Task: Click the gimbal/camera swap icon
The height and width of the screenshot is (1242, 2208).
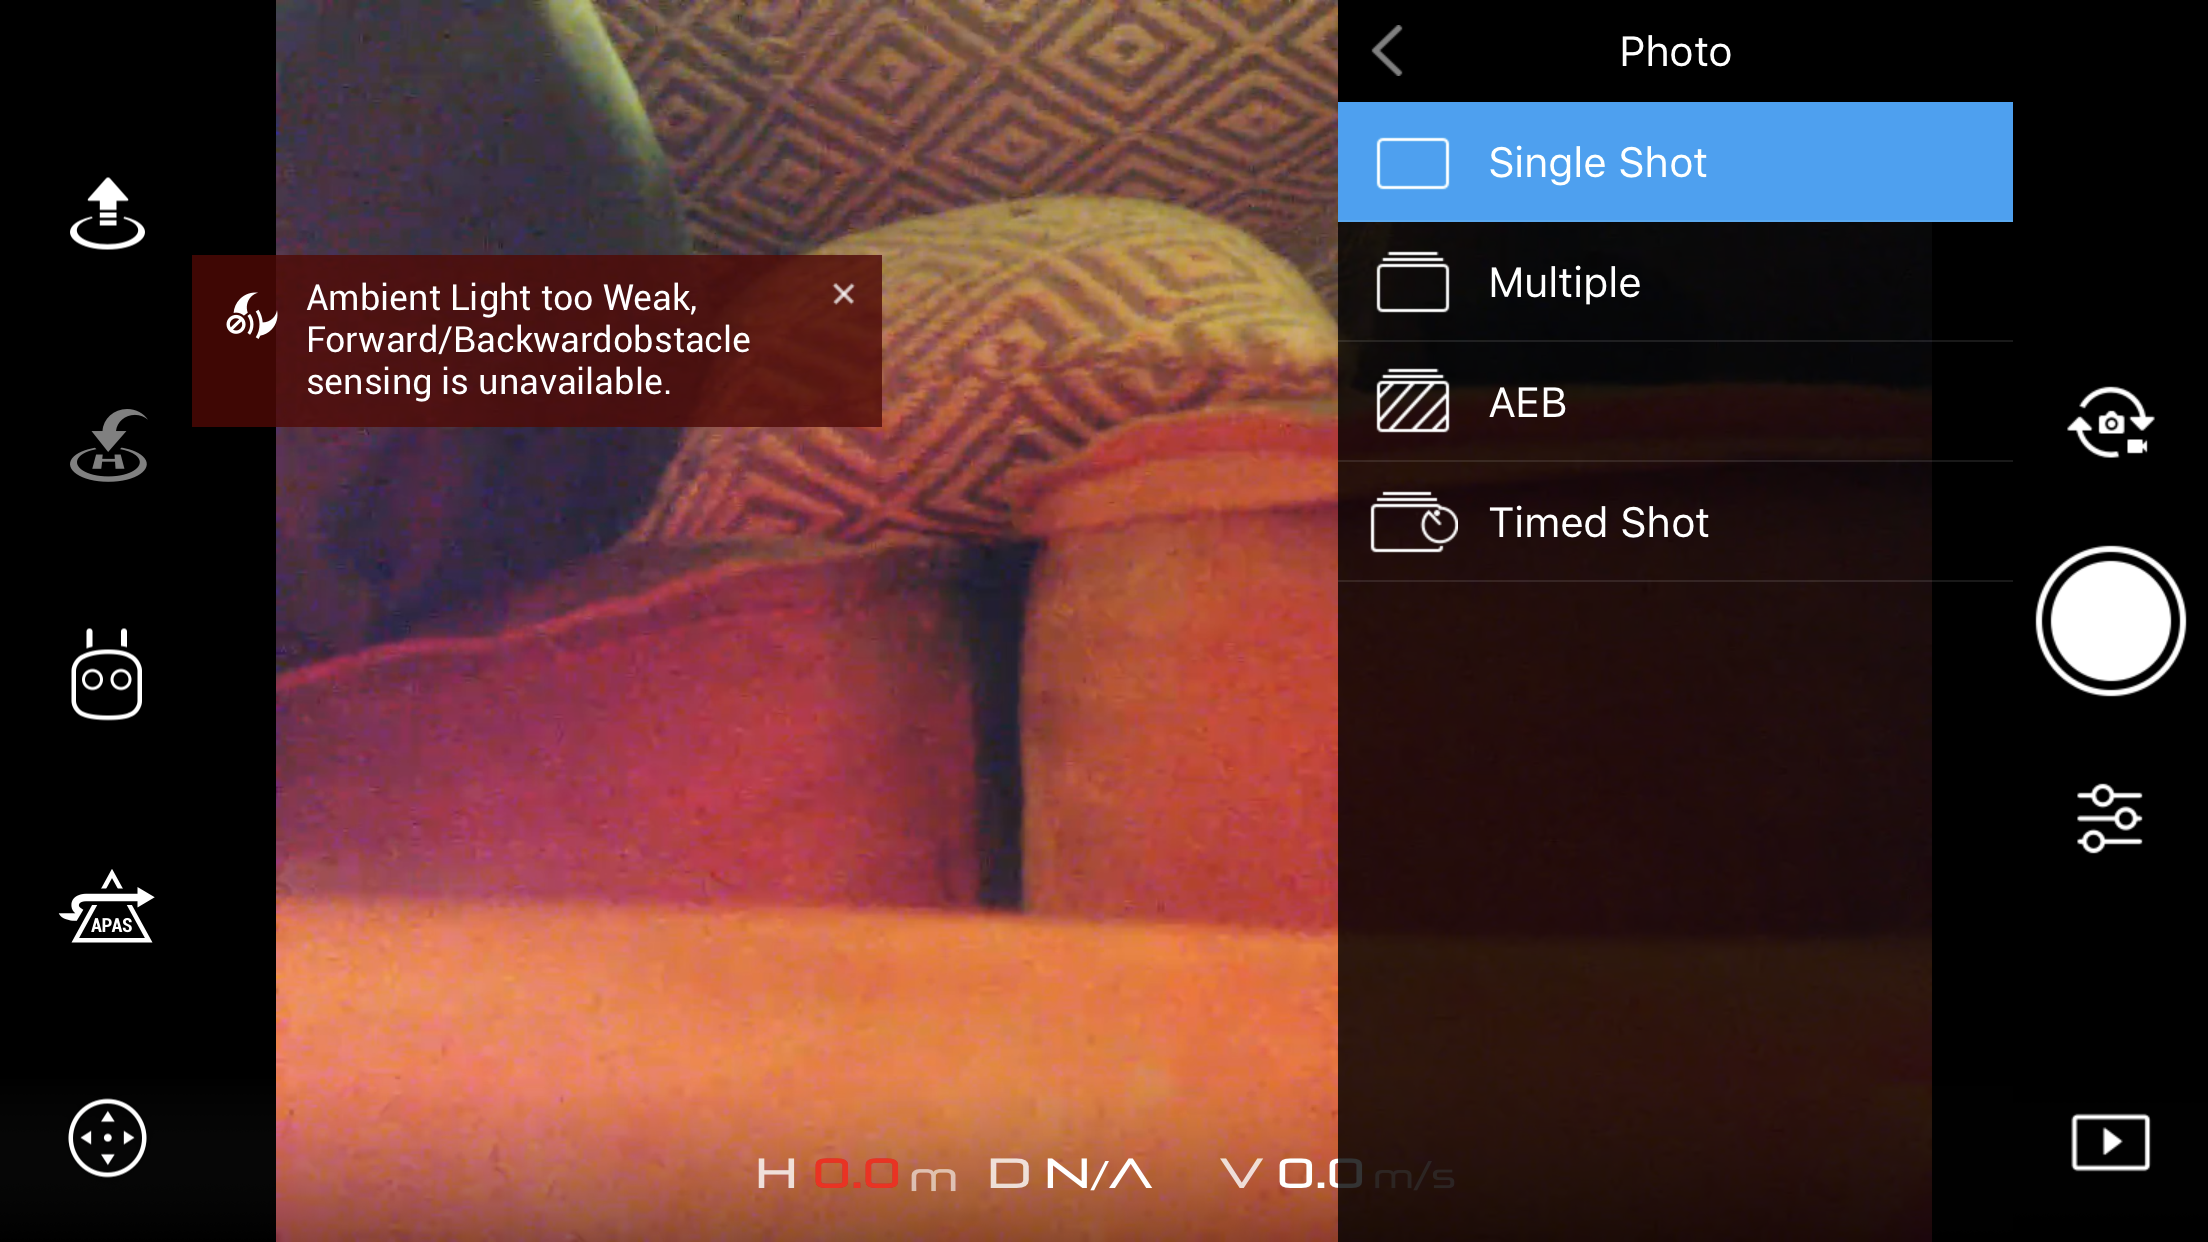Action: [x=2109, y=422]
